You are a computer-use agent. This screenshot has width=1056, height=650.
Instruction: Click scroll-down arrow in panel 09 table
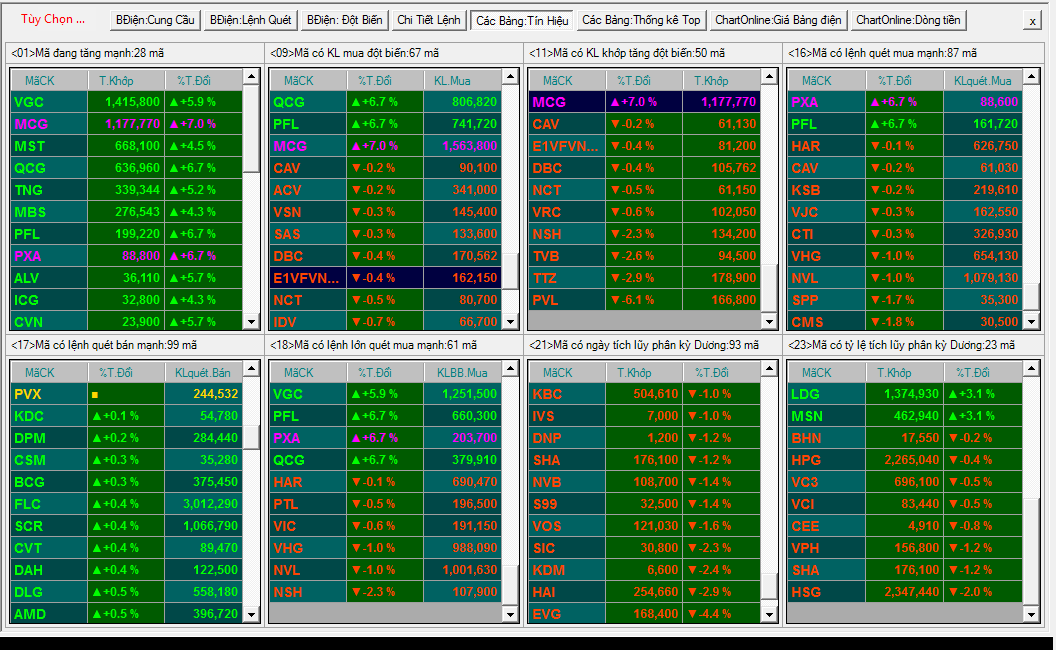pyautogui.click(x=510, y=321)
